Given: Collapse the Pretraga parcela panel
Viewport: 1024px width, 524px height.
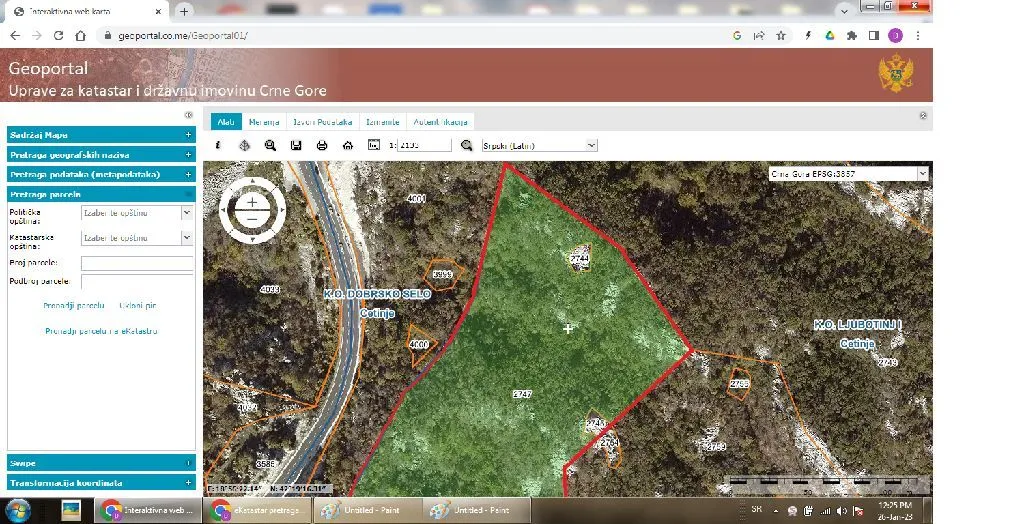Looking at the screenshot, I should [101, 194].
